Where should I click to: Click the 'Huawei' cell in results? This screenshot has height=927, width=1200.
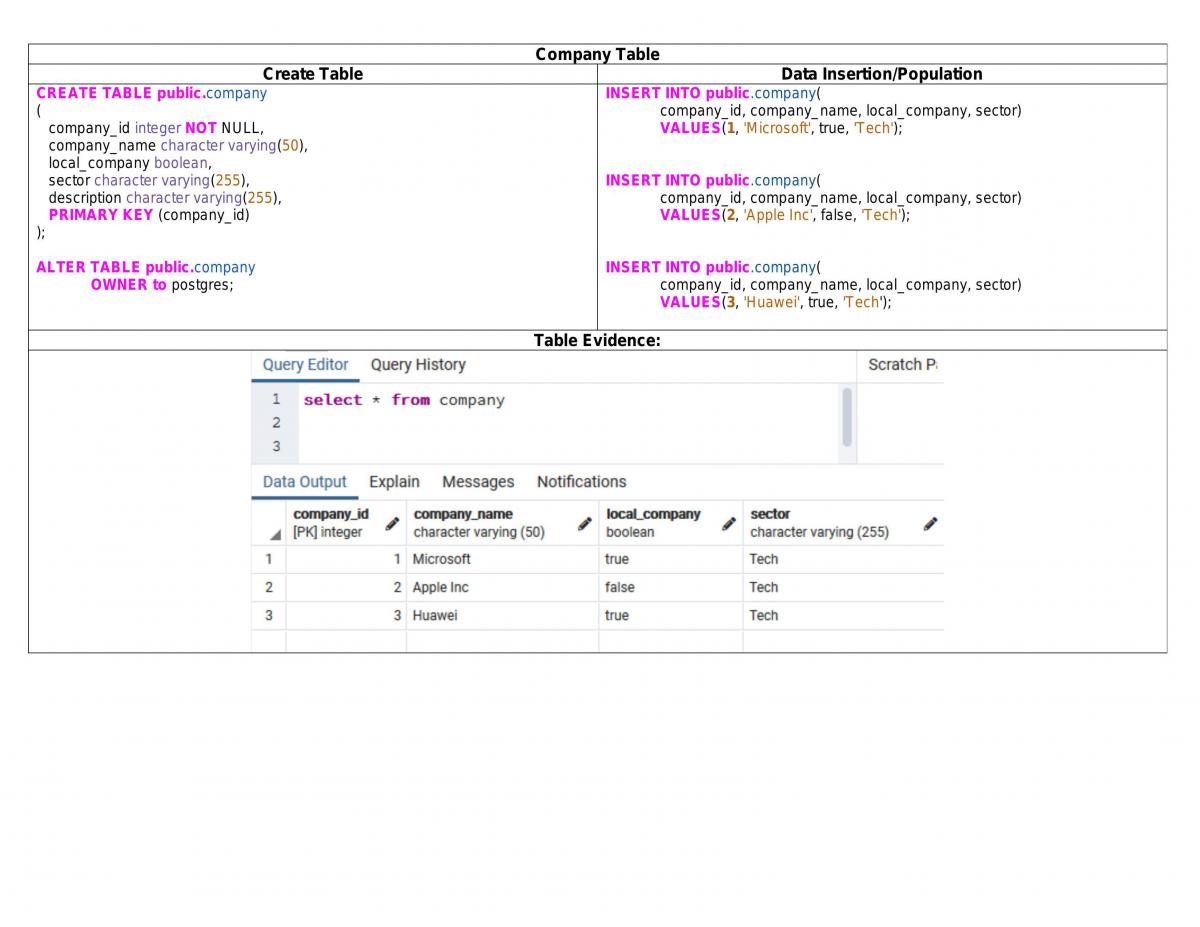click(x=502, y=615)
